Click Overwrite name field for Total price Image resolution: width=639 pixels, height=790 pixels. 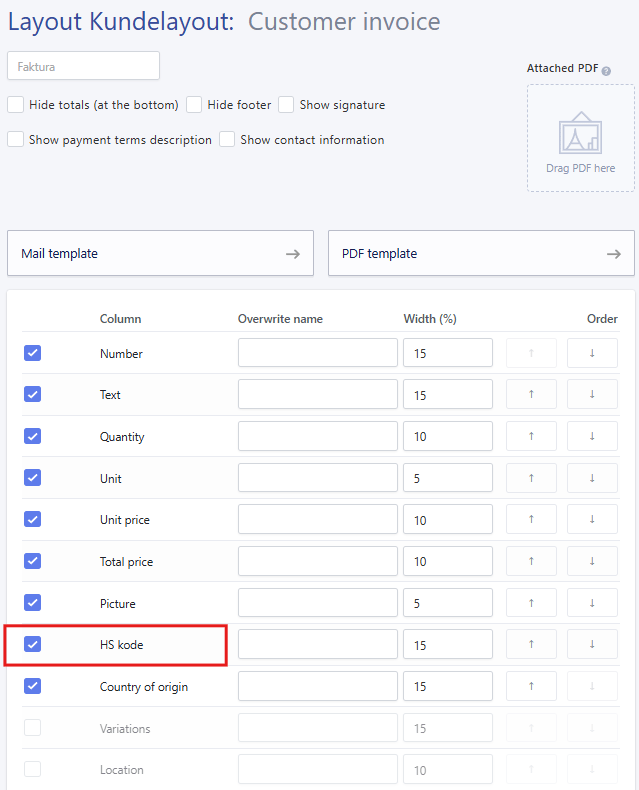pos(317,562)
